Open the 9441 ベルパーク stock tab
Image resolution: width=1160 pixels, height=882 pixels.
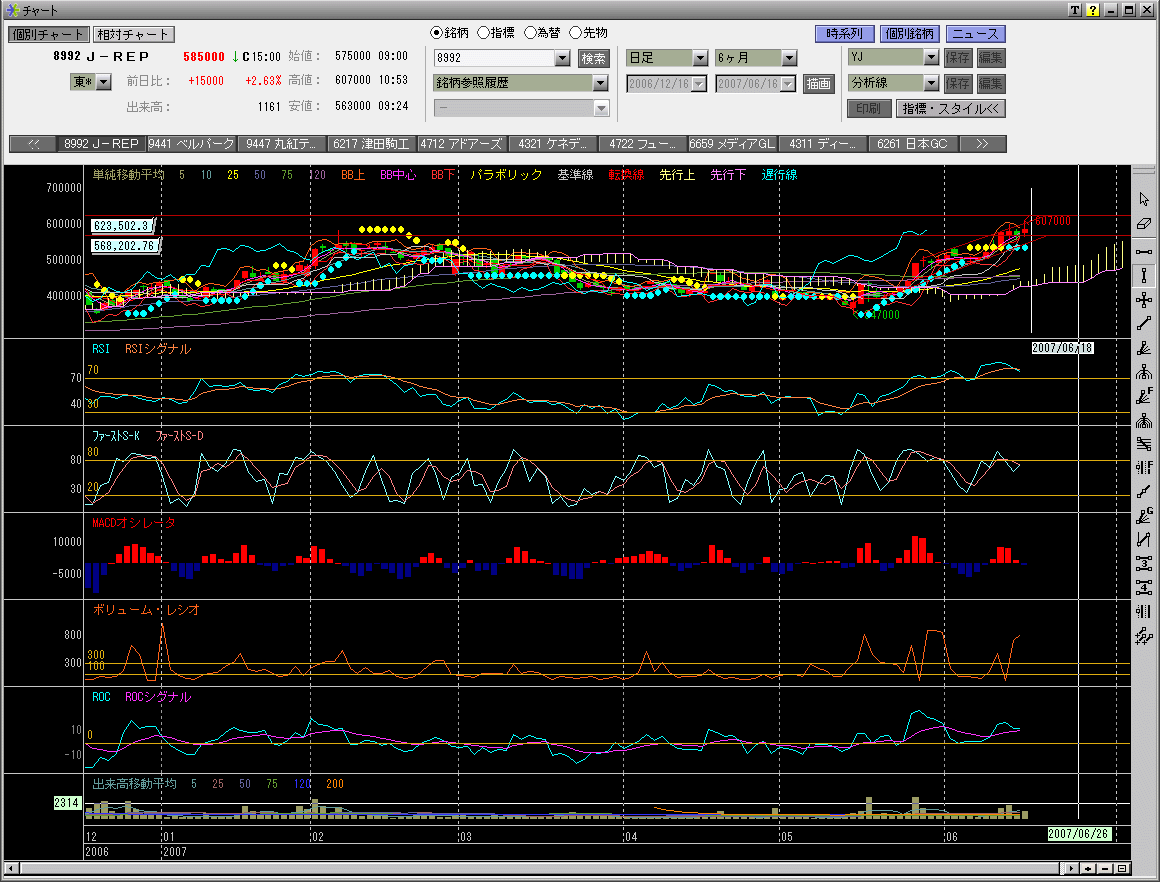pos(191,144)
